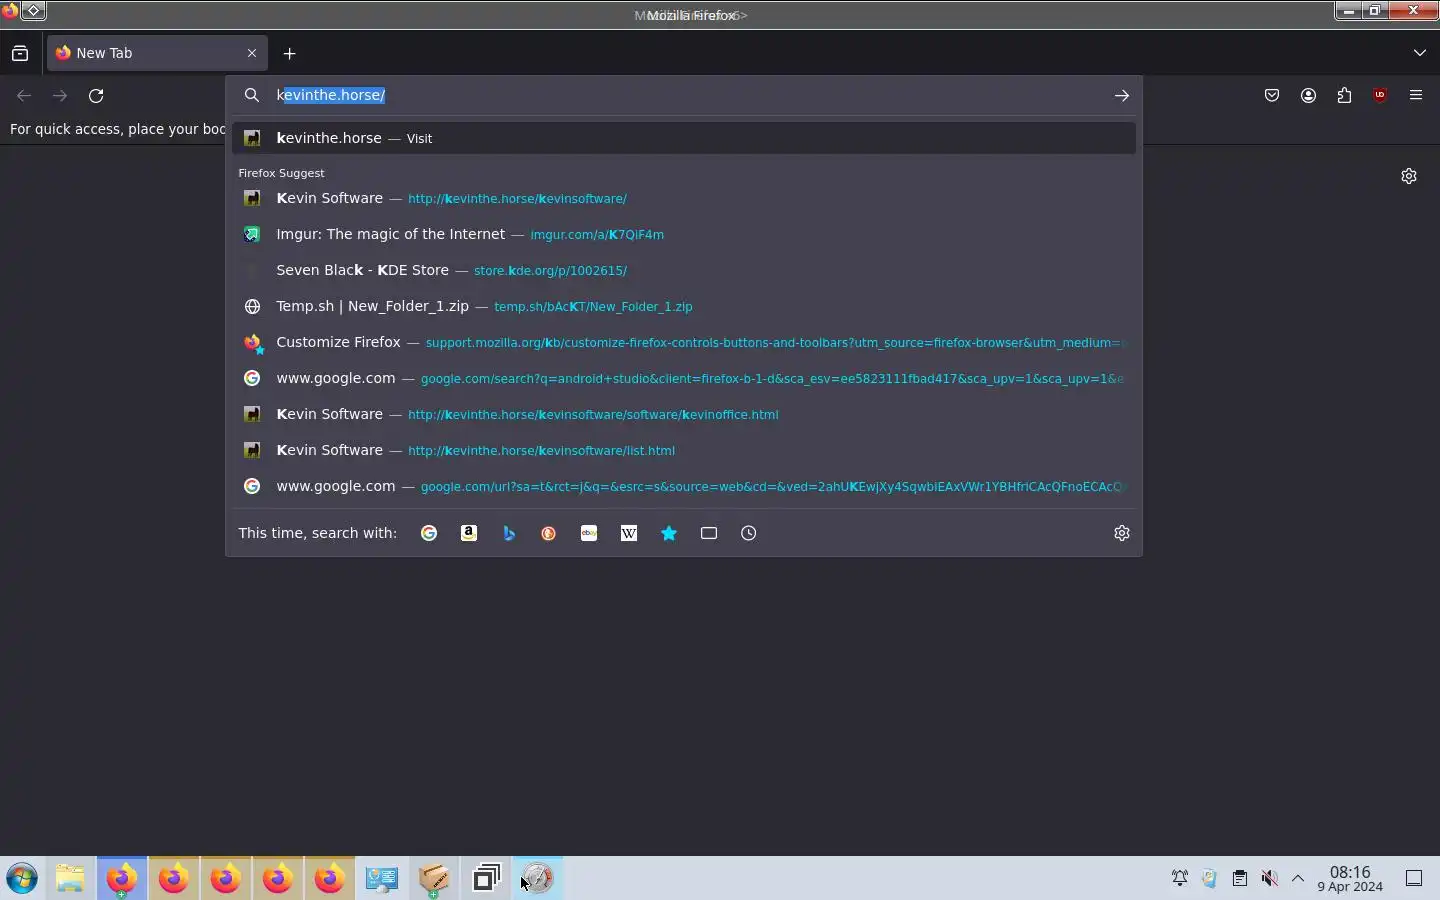
Task: Open the Save to Pocket button
Action: (x=1272, y=95)
